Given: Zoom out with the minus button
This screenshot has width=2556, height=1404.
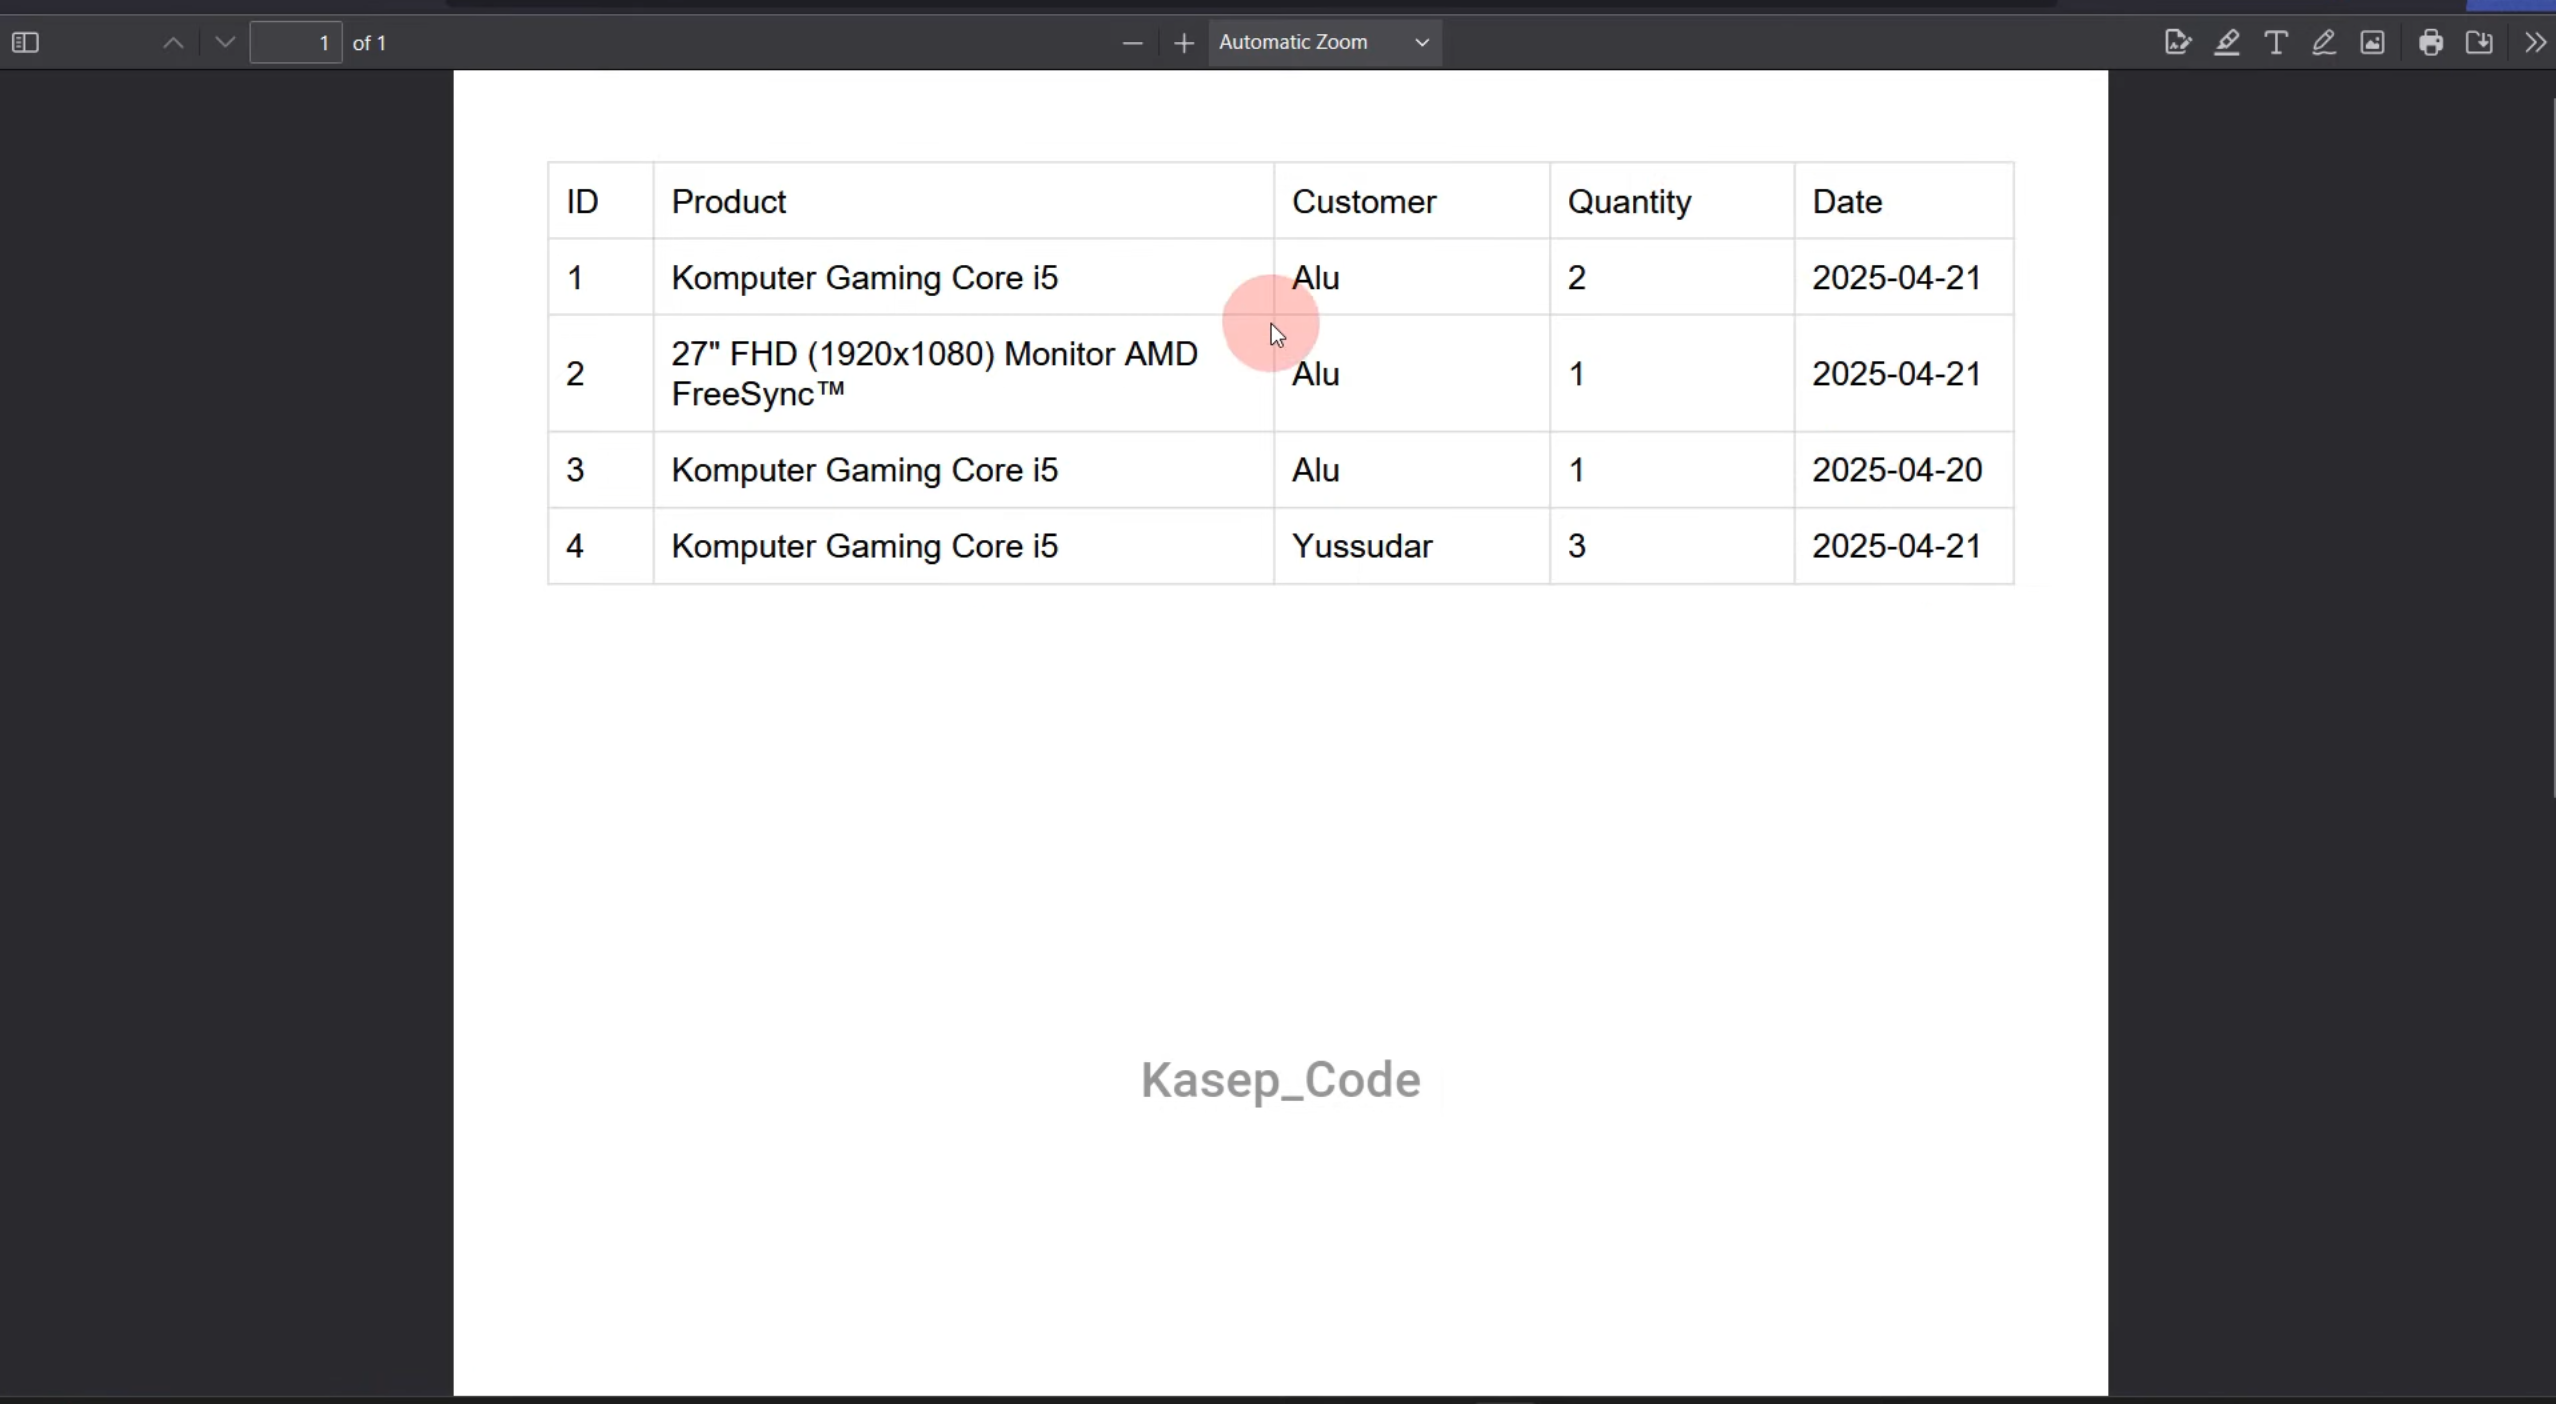Looking at the screenshot, I should tap(1132, 43).
